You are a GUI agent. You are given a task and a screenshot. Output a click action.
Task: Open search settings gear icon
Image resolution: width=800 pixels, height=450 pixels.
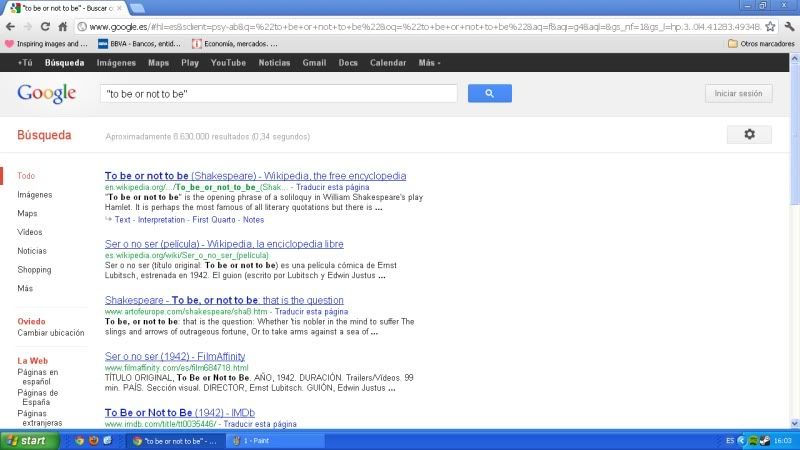click(749, 135)
